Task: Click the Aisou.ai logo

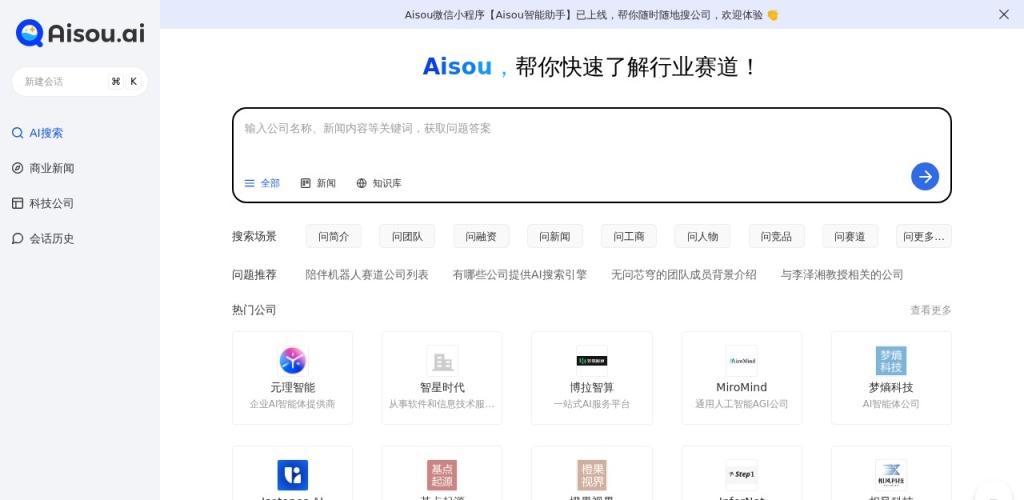Action: 80,33
